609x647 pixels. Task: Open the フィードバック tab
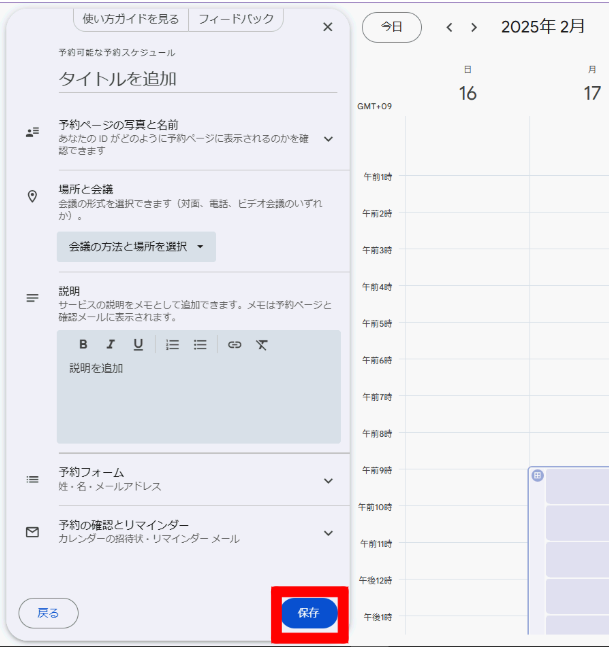click(x=236, y=19)
